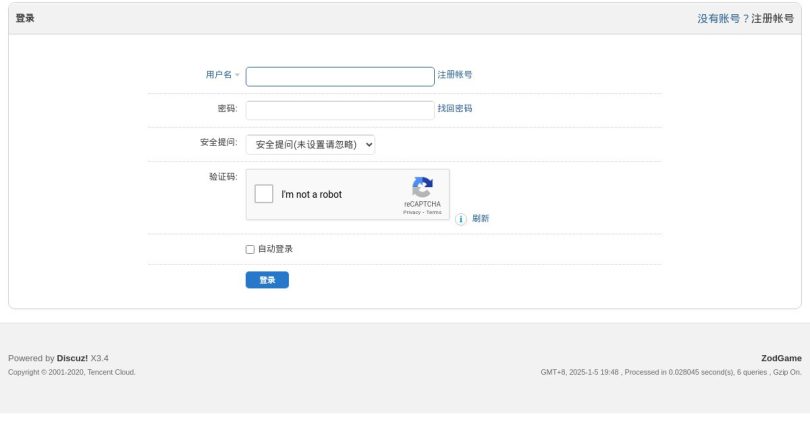Open 注册帐号 link next to username field
The height and width of the screenshot is (424, 810).
(455, 75)
